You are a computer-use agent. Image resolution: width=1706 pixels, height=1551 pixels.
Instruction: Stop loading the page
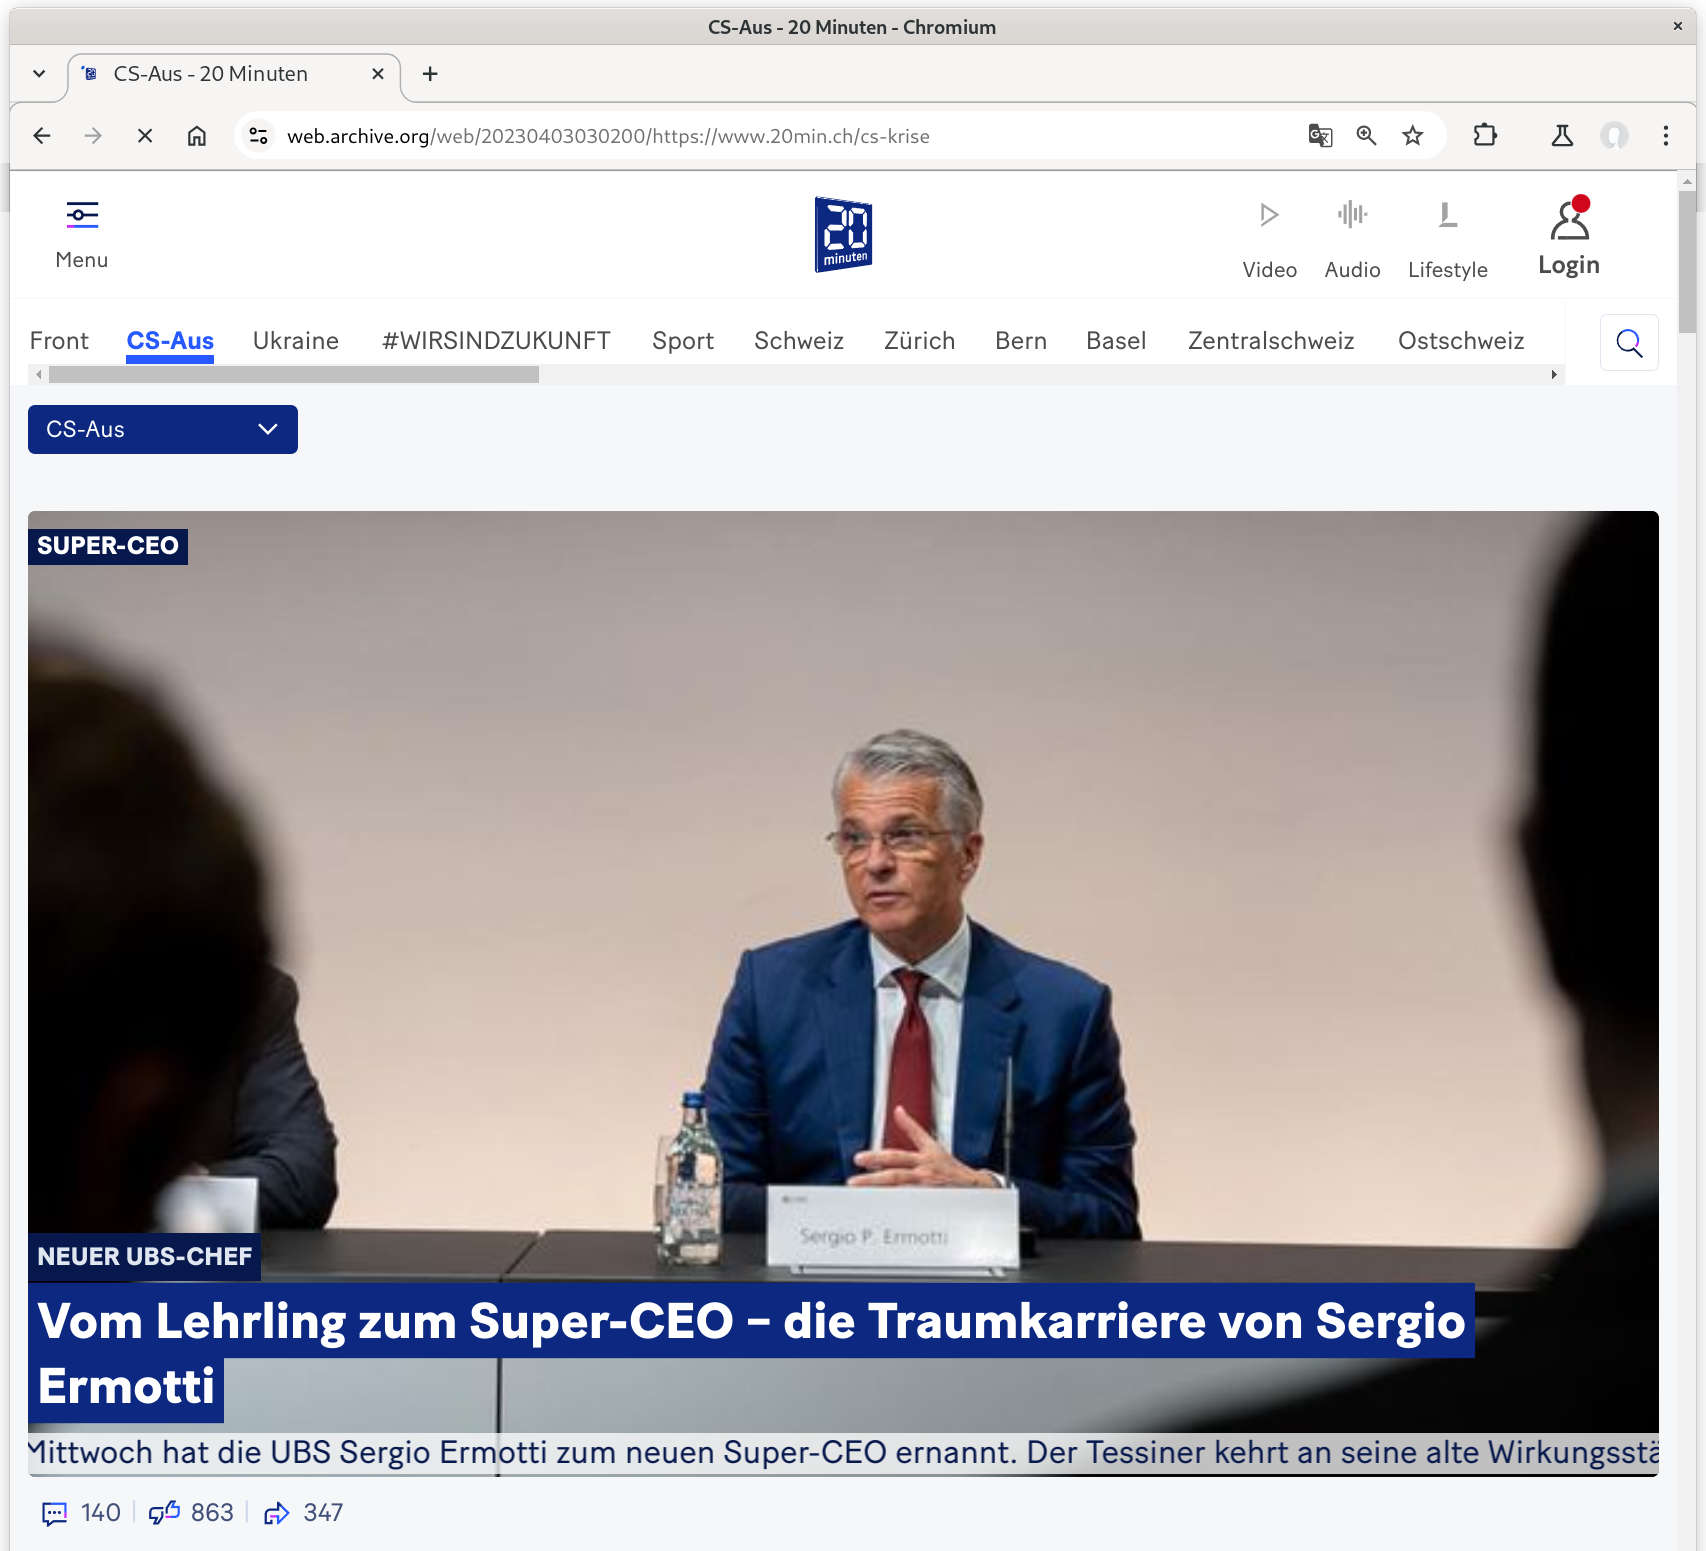tap(145, 136)
